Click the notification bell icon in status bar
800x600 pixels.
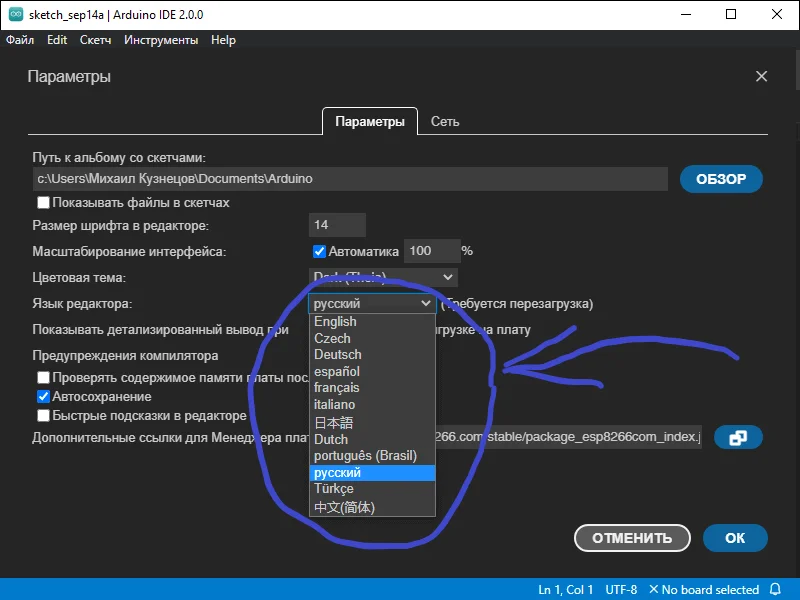777,589
